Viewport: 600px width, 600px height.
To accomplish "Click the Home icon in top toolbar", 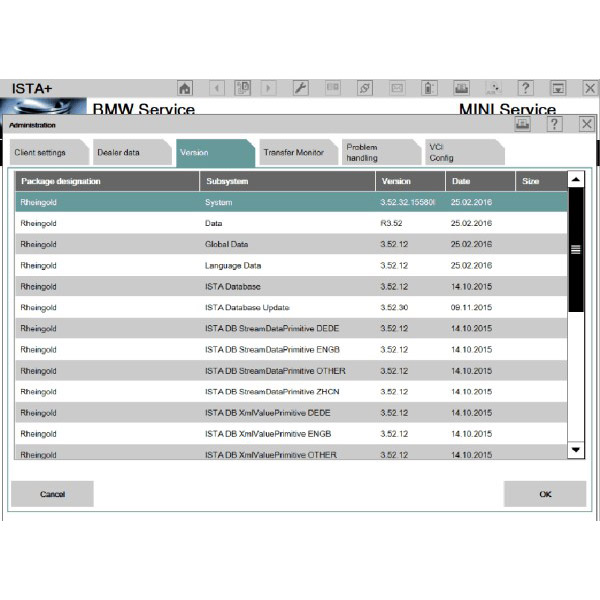I will [x=184, y=89].
